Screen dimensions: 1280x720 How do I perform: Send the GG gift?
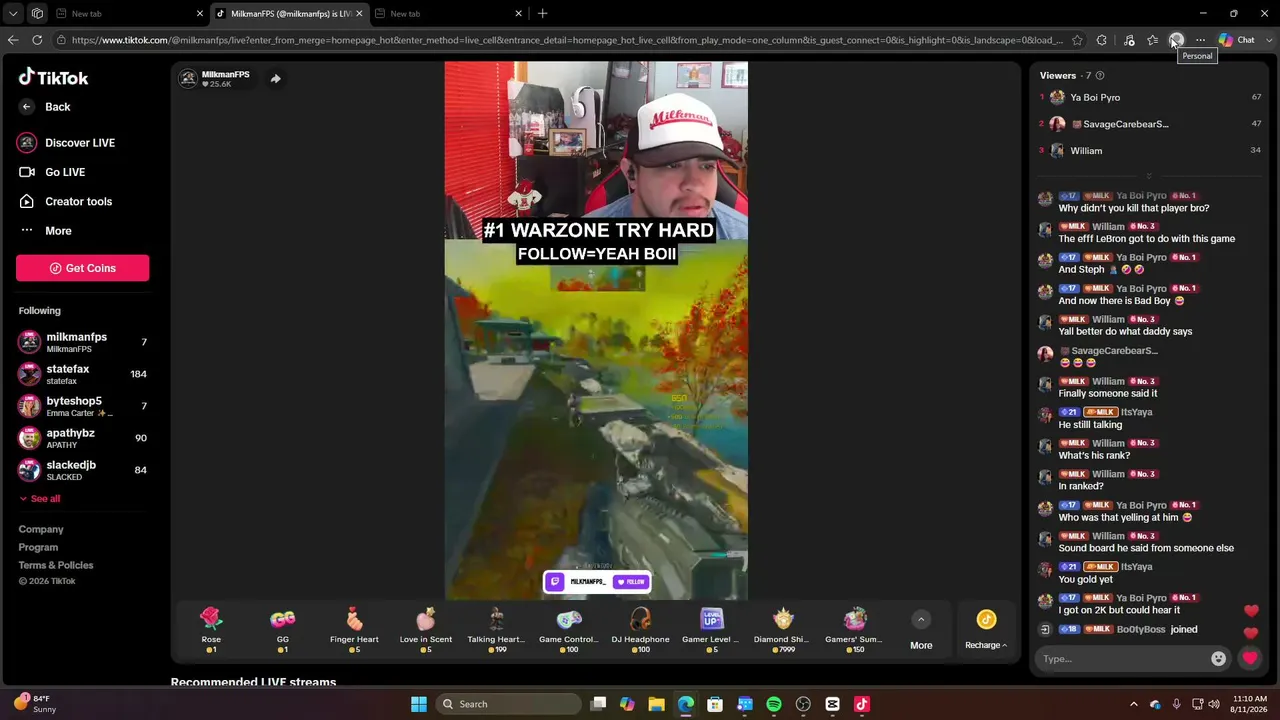[x=283, y=630]
